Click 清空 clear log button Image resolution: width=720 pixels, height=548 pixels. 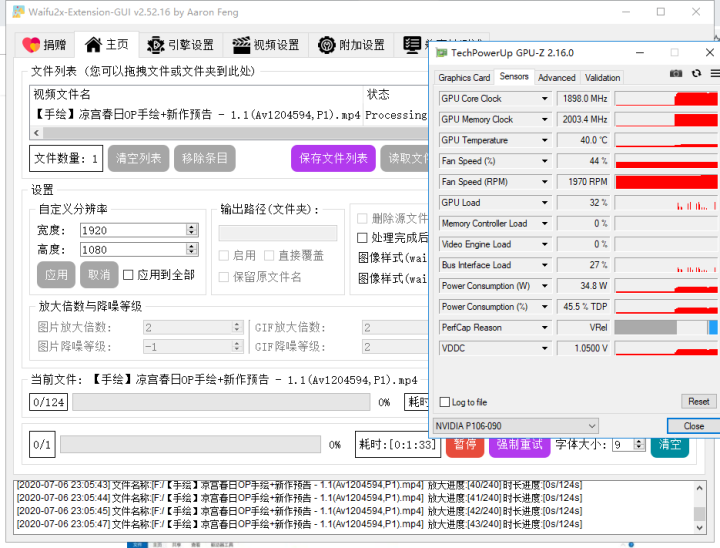(x=670, y=445)
